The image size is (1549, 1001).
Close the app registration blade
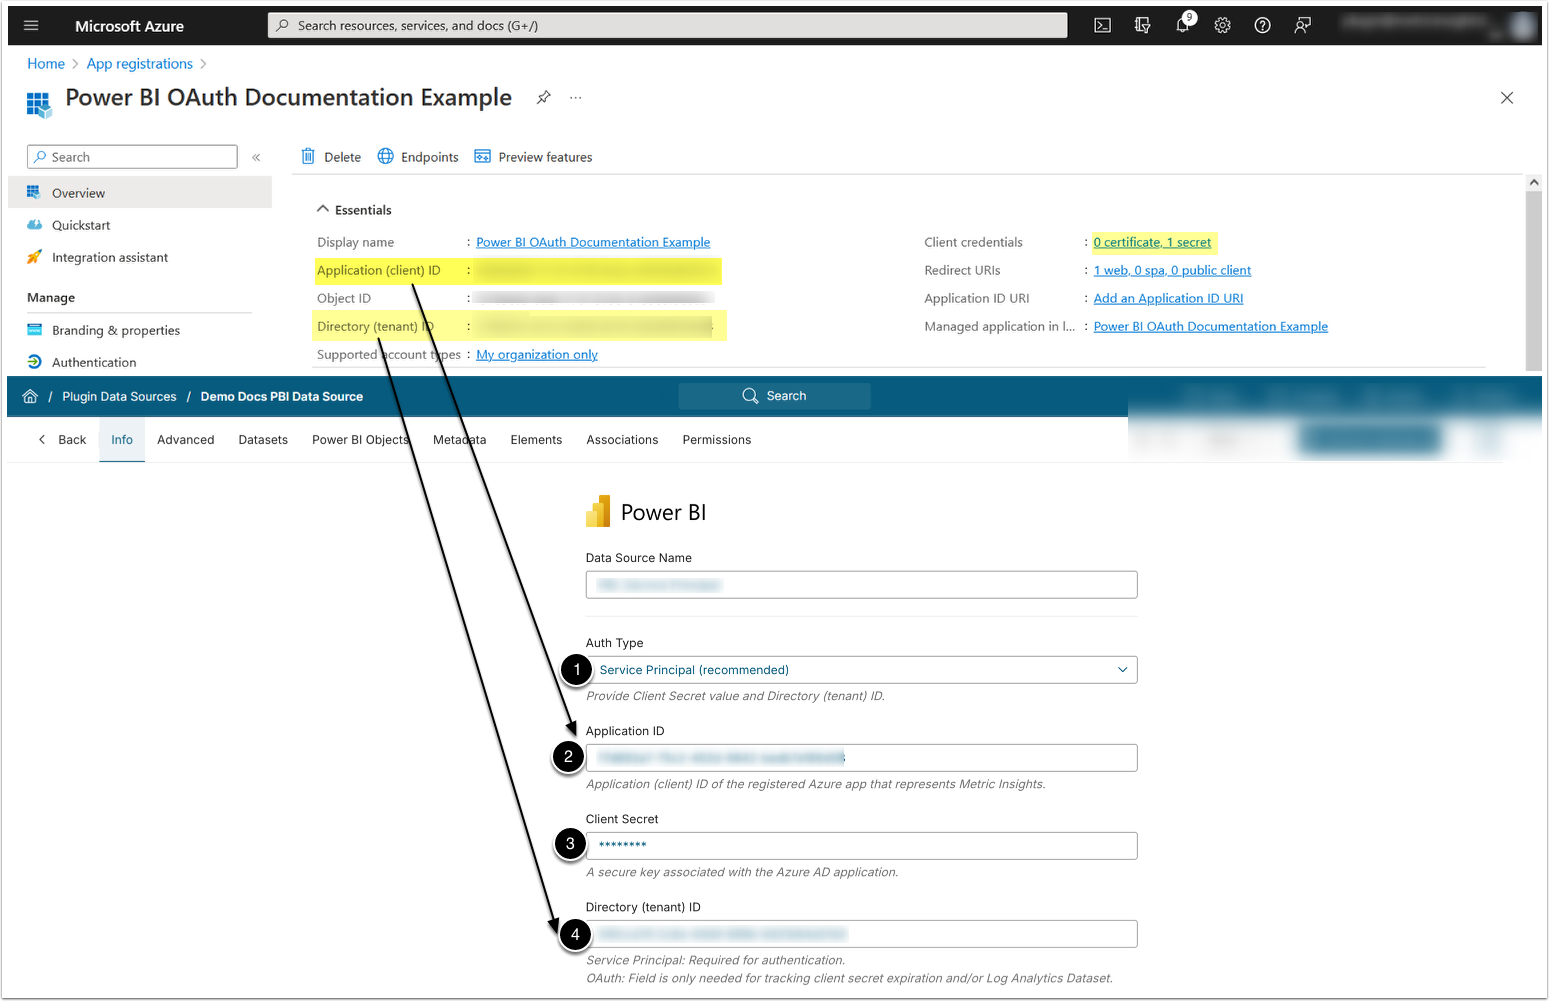coord(1507,98)
